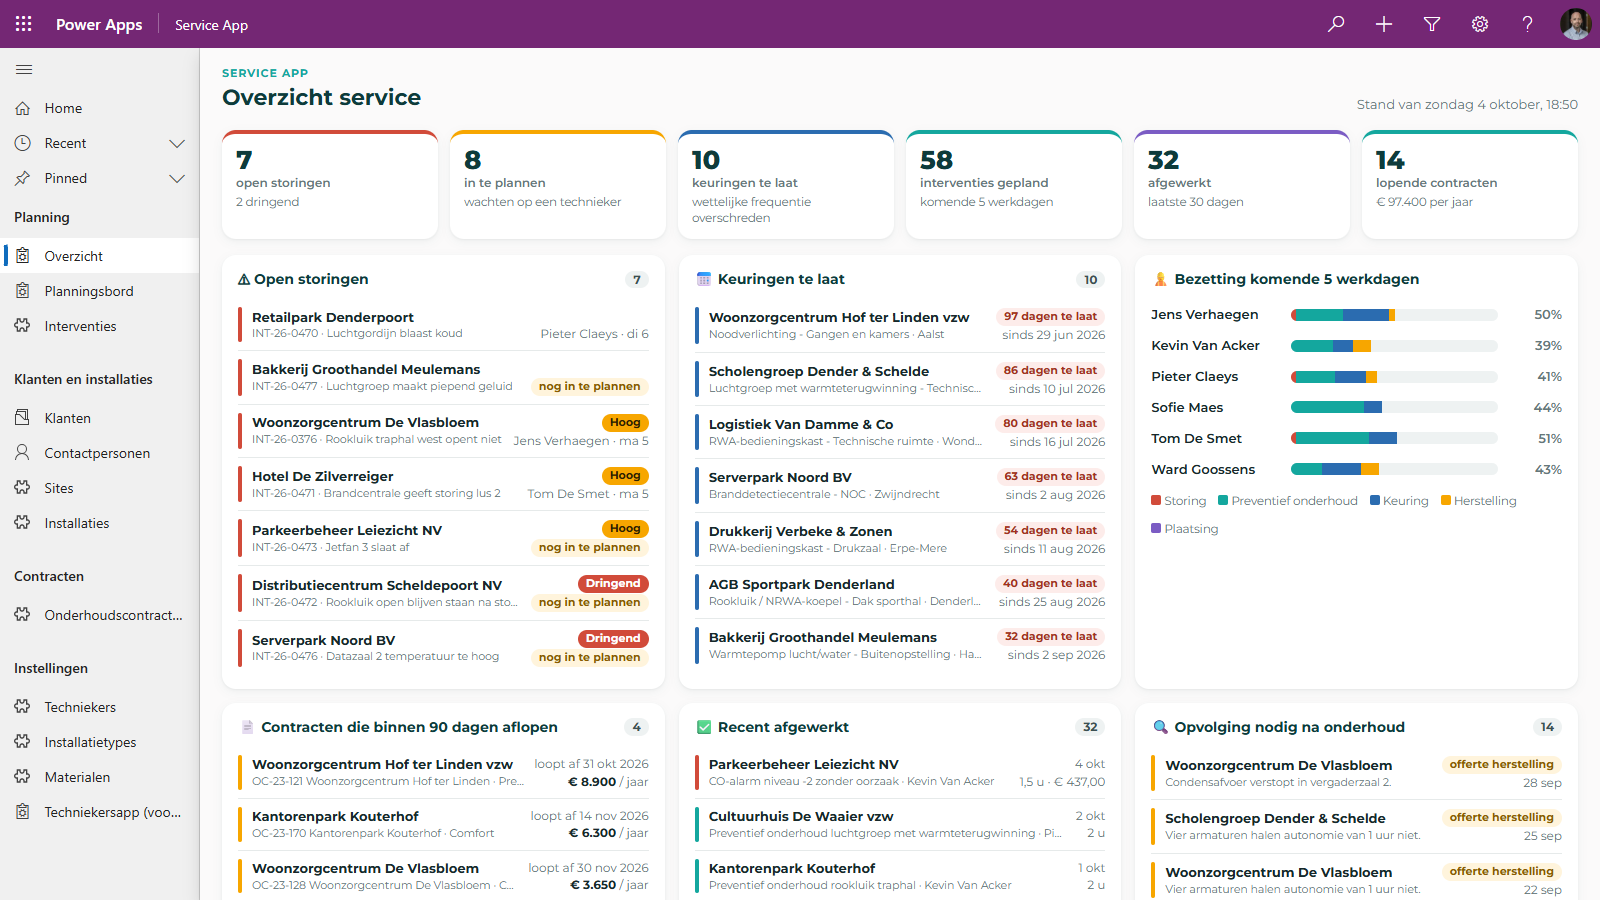Open Techniekersapp navigation item
Screen dimensions: 1600x900
(x=100, y=812)
